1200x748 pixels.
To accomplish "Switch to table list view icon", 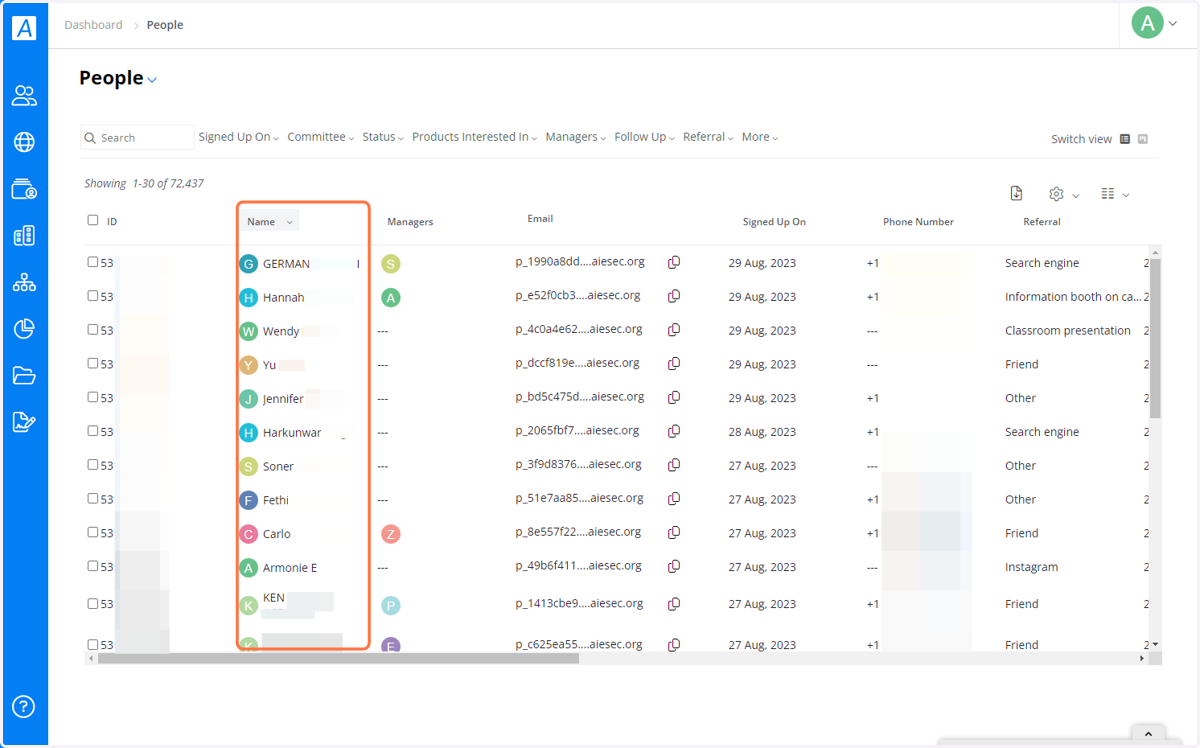I will (x=1125, y=139).
